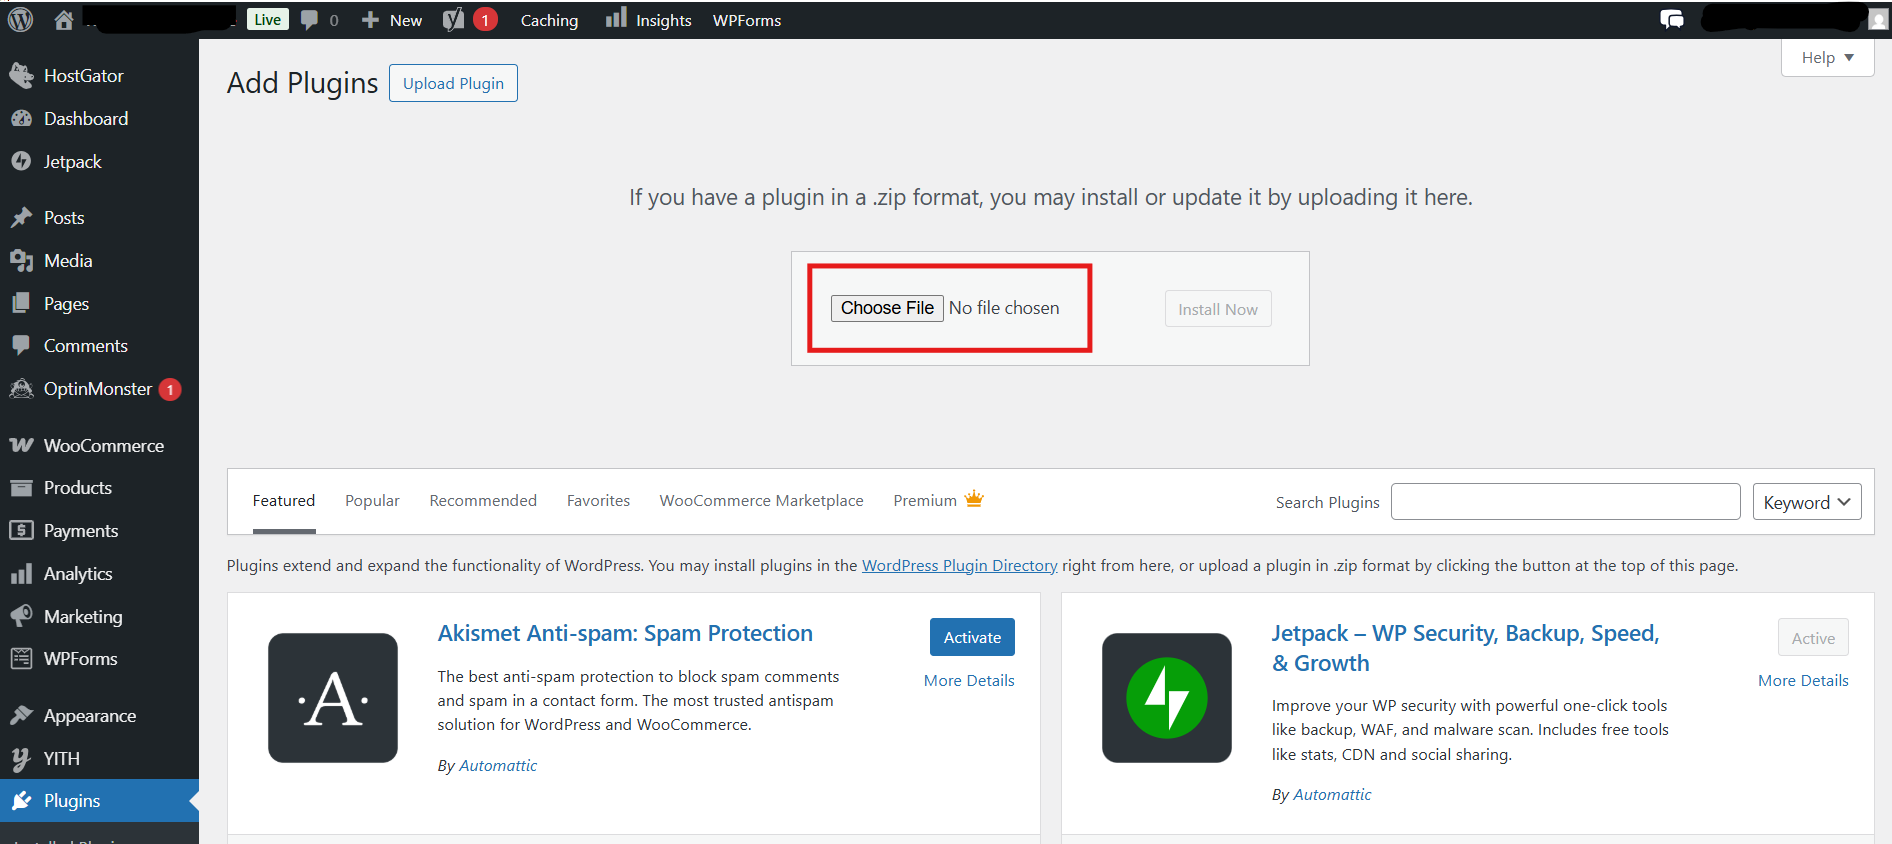
Task: Click the Upload Plugin button
Action: 453,84
